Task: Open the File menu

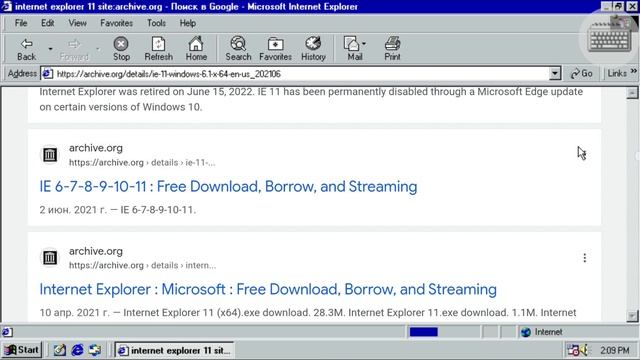Action: (x=21, y=23)
